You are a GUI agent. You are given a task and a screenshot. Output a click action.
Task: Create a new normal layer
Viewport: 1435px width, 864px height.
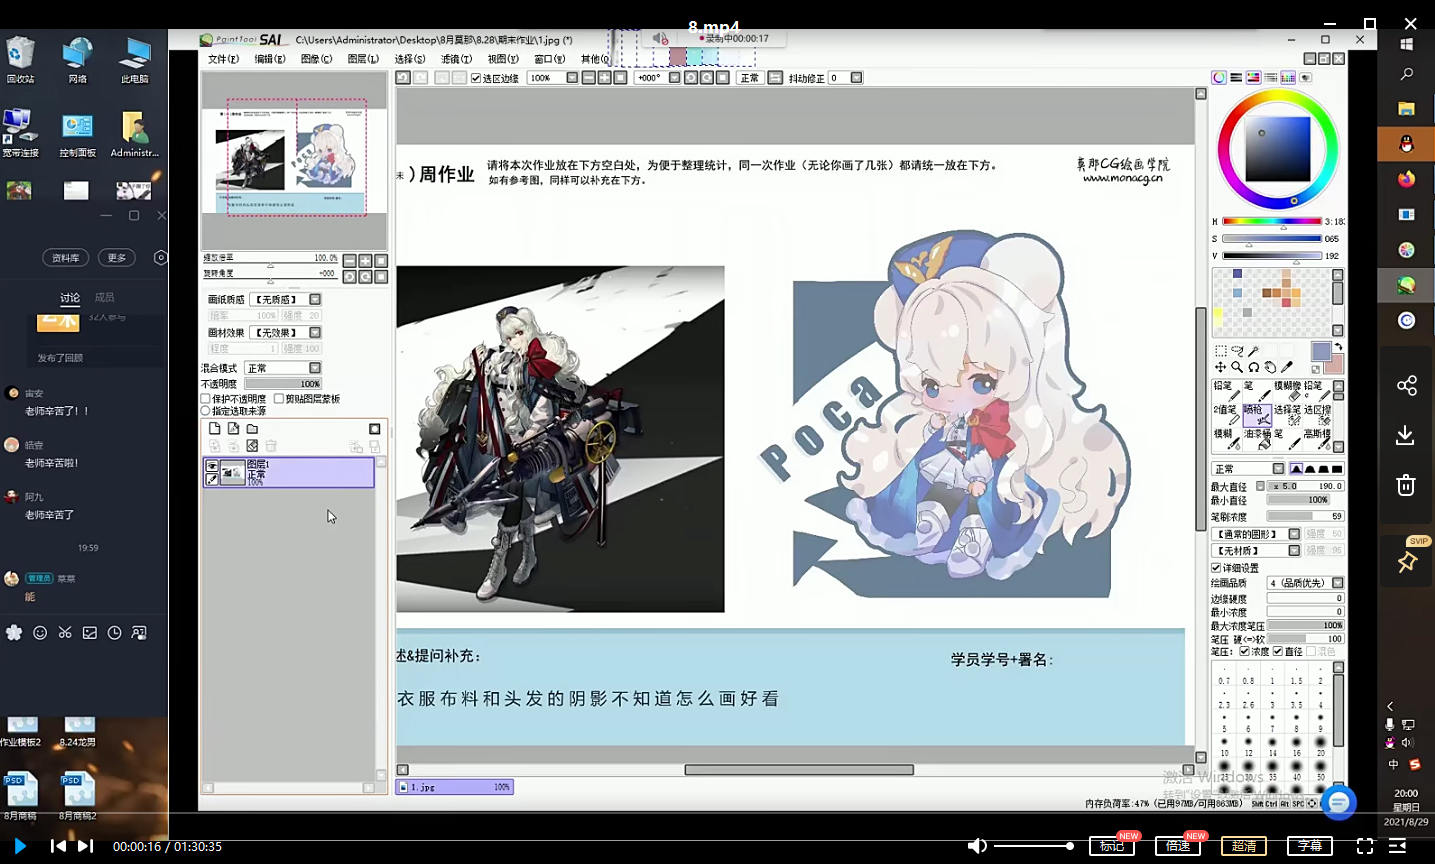tap(214, 429)
